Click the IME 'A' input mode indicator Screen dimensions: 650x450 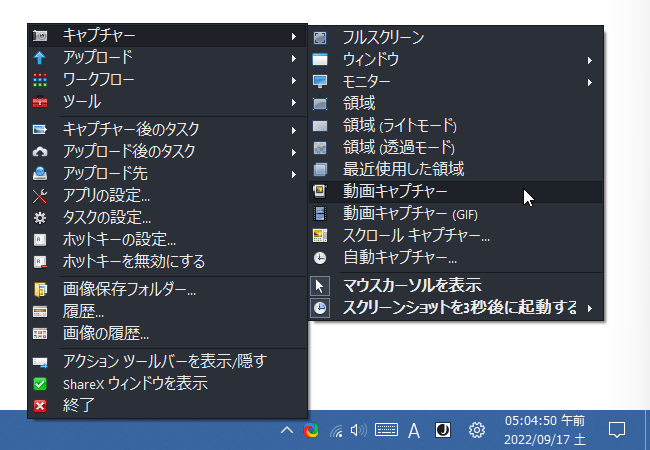(x=414, y=431)
